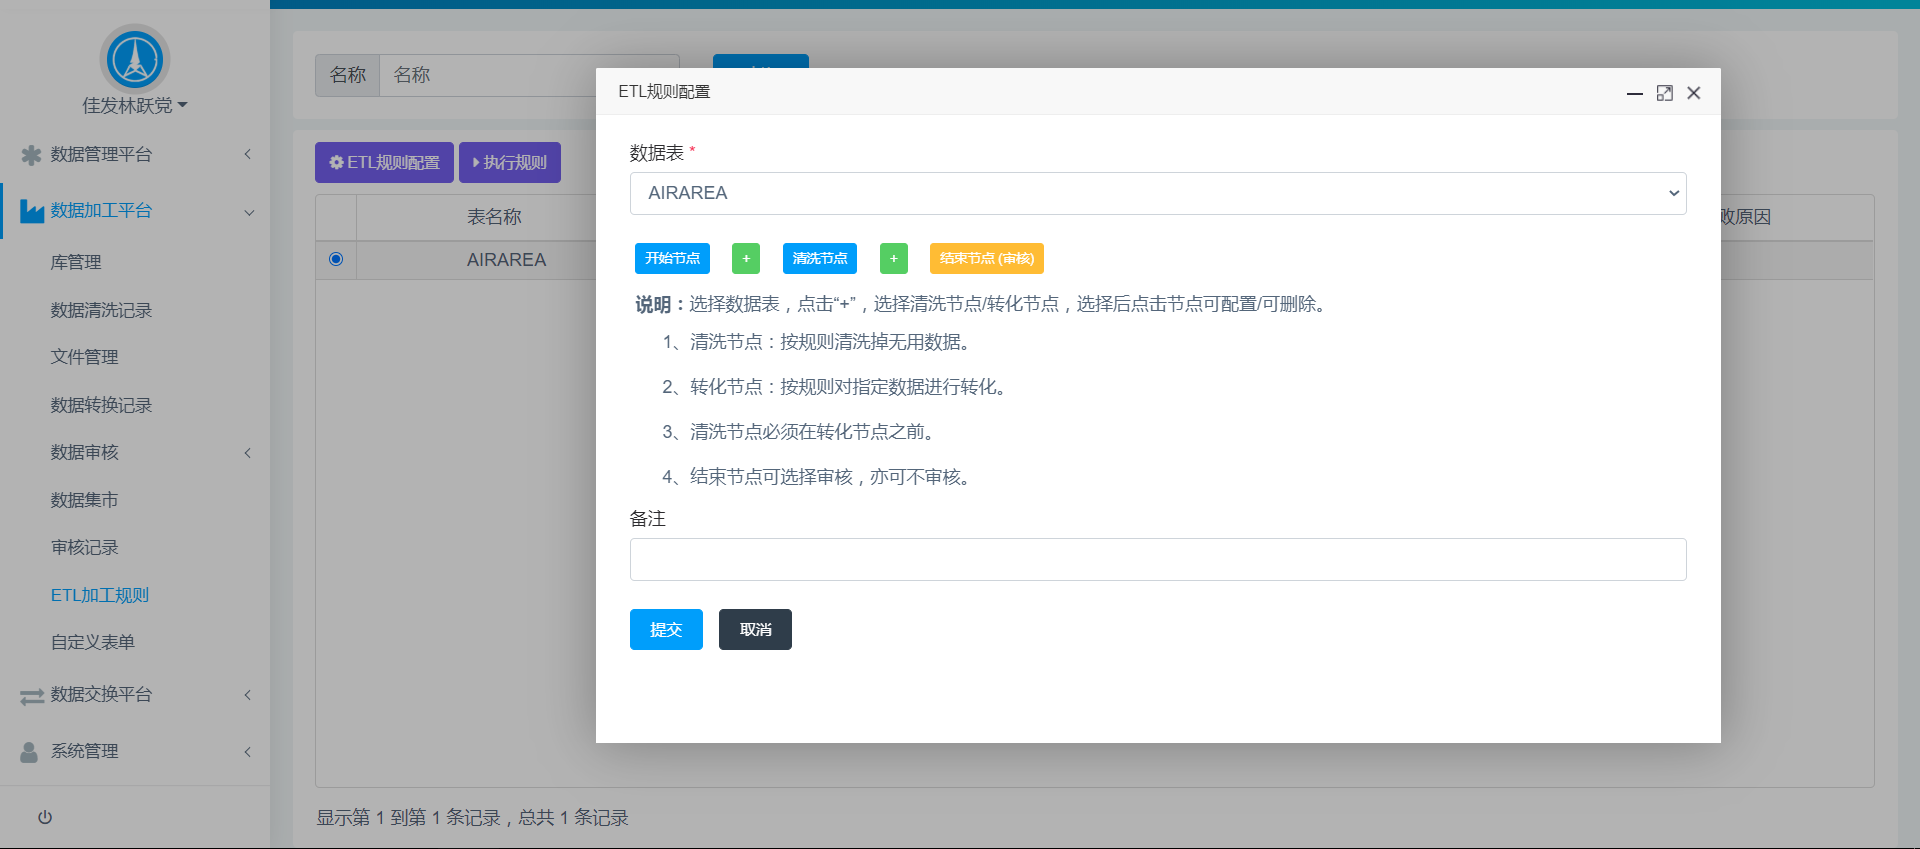Click the company logo avatar

[x=135, y=59]
